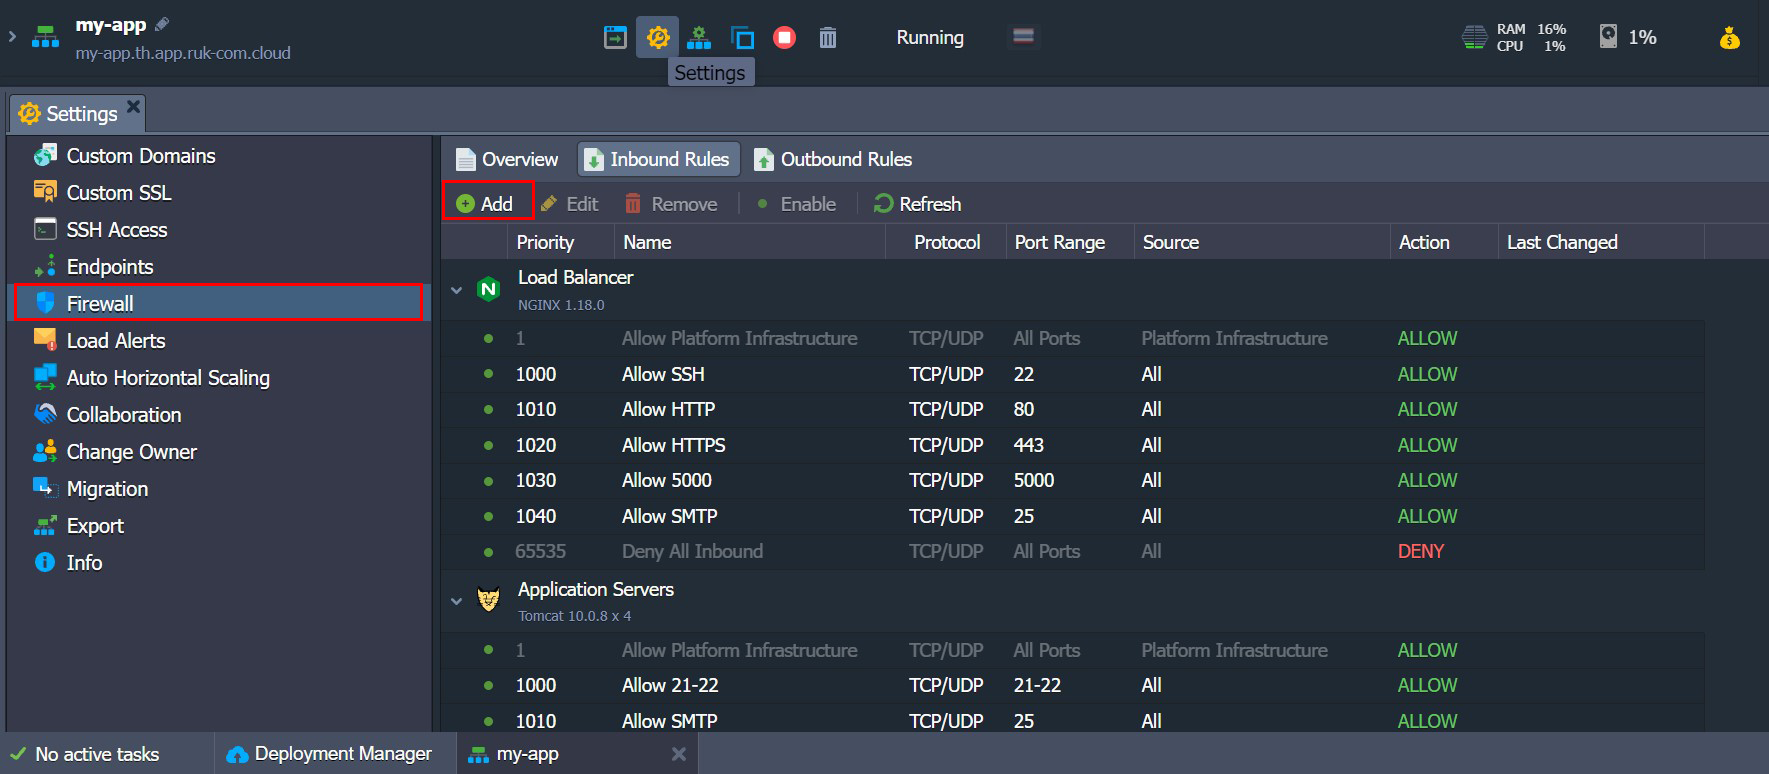The image size is (1769, 774).
Task: Open the Change Environment Topology icon
Action: click(x=699, y=38)
